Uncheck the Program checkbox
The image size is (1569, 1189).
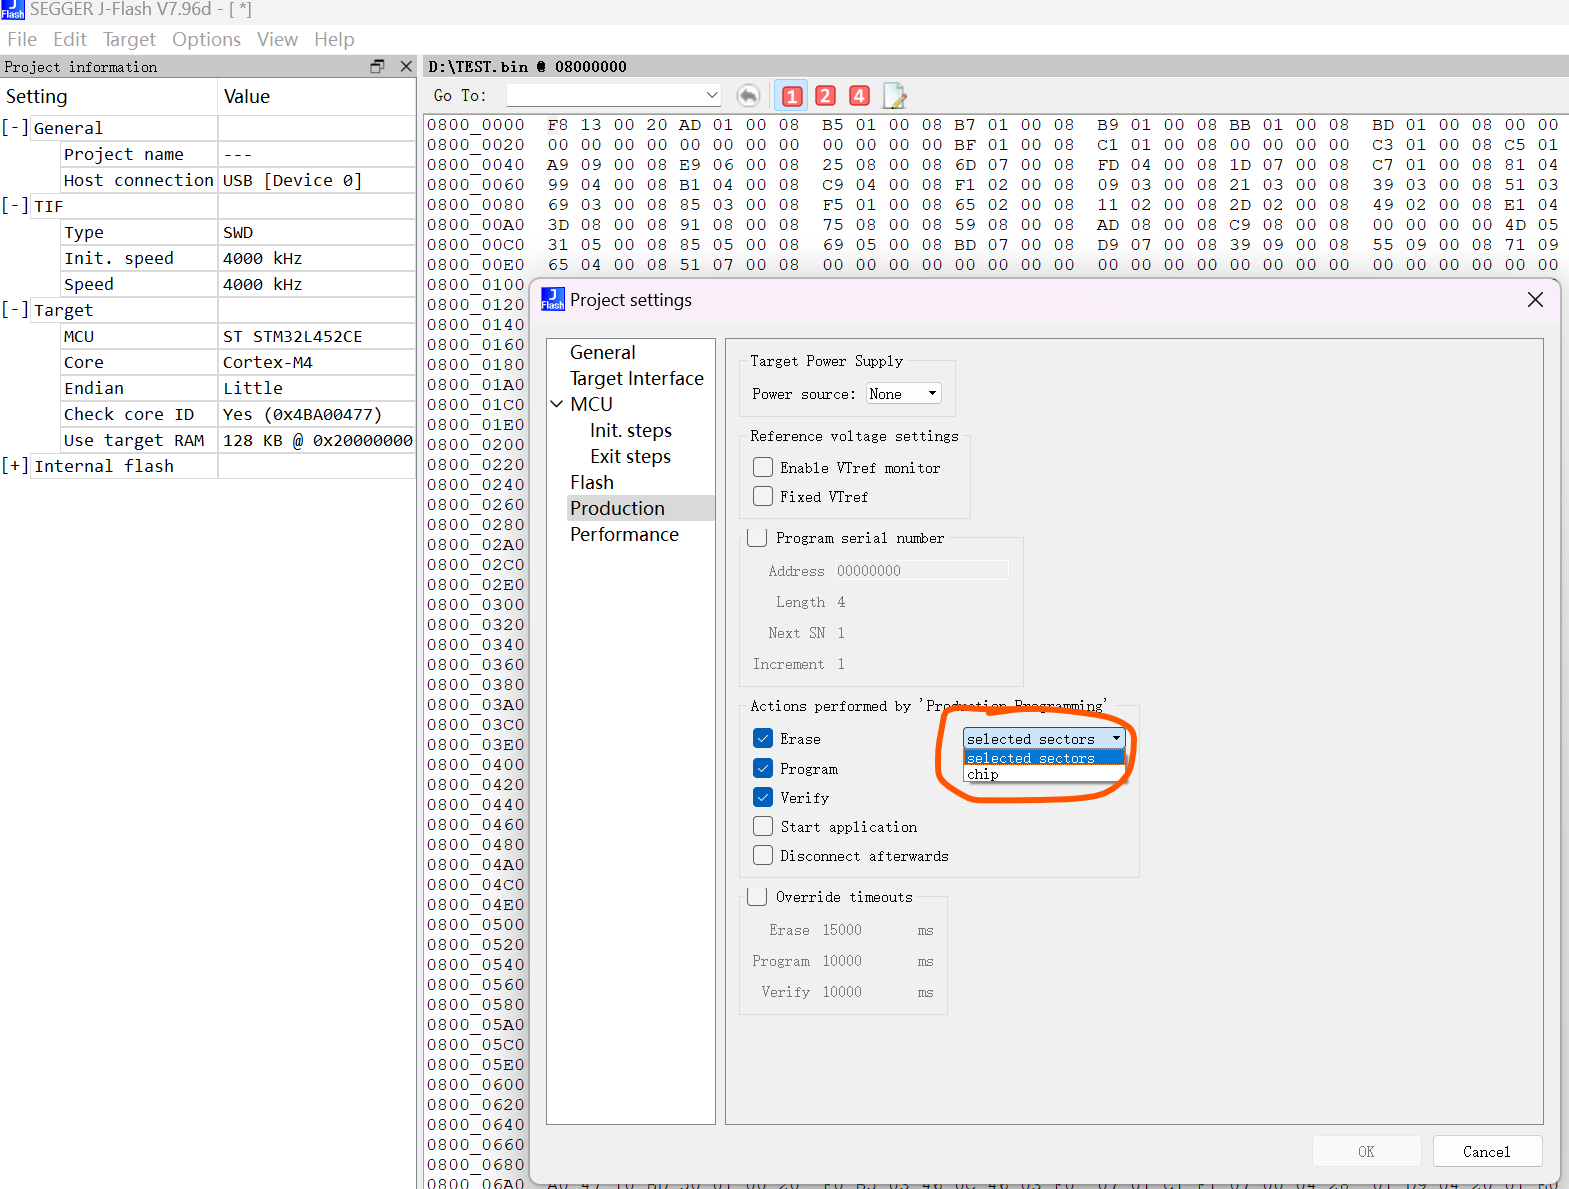click(763, 768)
